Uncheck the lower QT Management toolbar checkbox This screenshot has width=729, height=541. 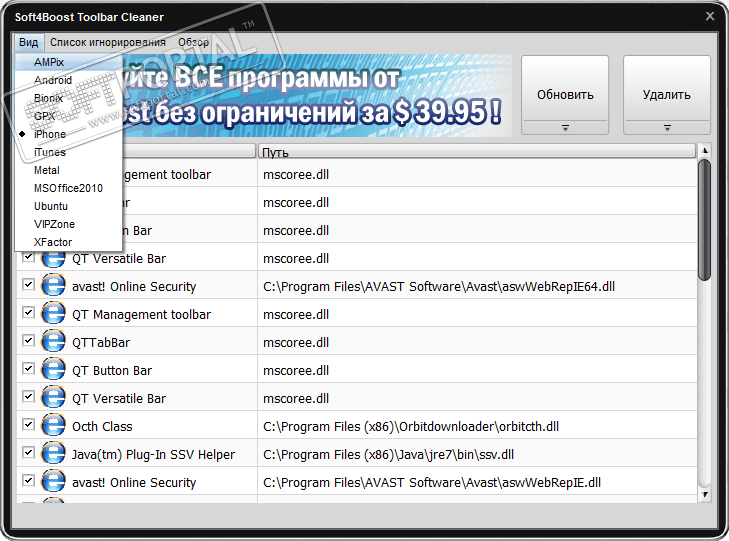tap(28, 312)
